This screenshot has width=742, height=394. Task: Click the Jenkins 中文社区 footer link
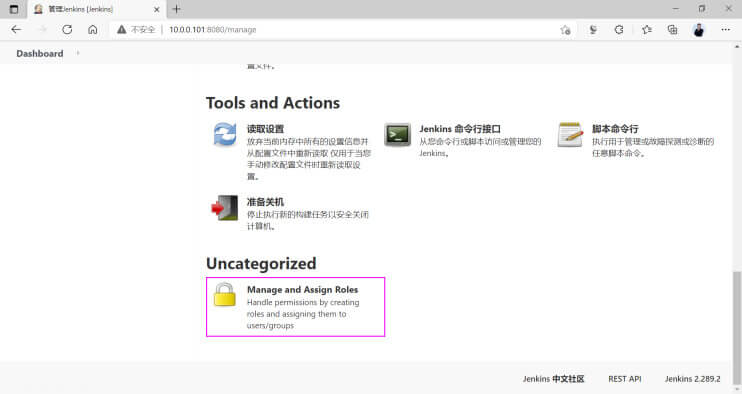point(554,379)
